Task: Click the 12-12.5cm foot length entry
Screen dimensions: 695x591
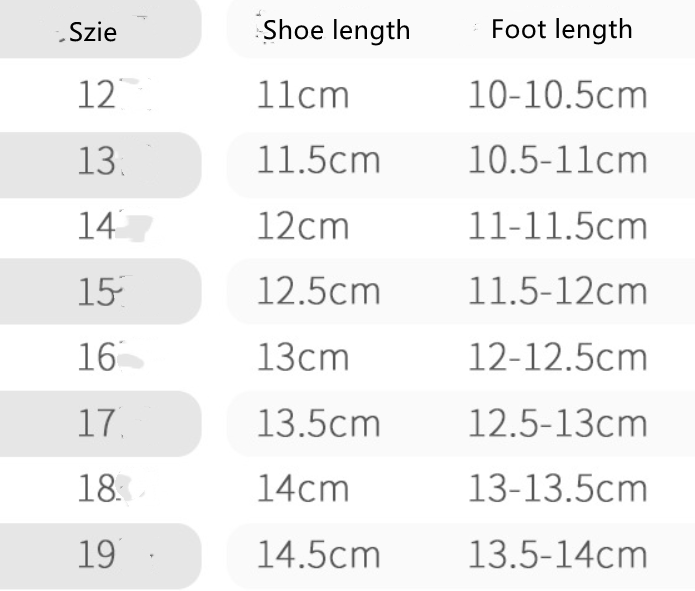Action: point(558,357)
